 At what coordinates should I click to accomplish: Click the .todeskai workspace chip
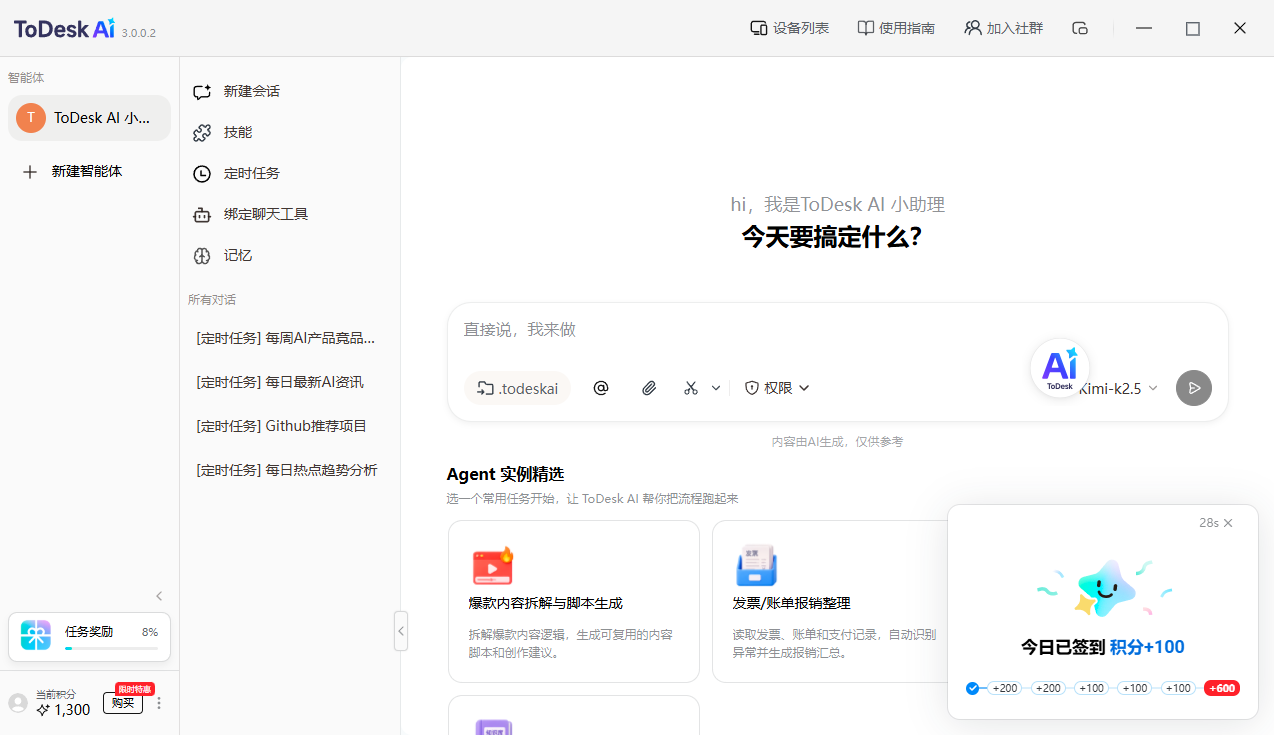pos(517,388)
